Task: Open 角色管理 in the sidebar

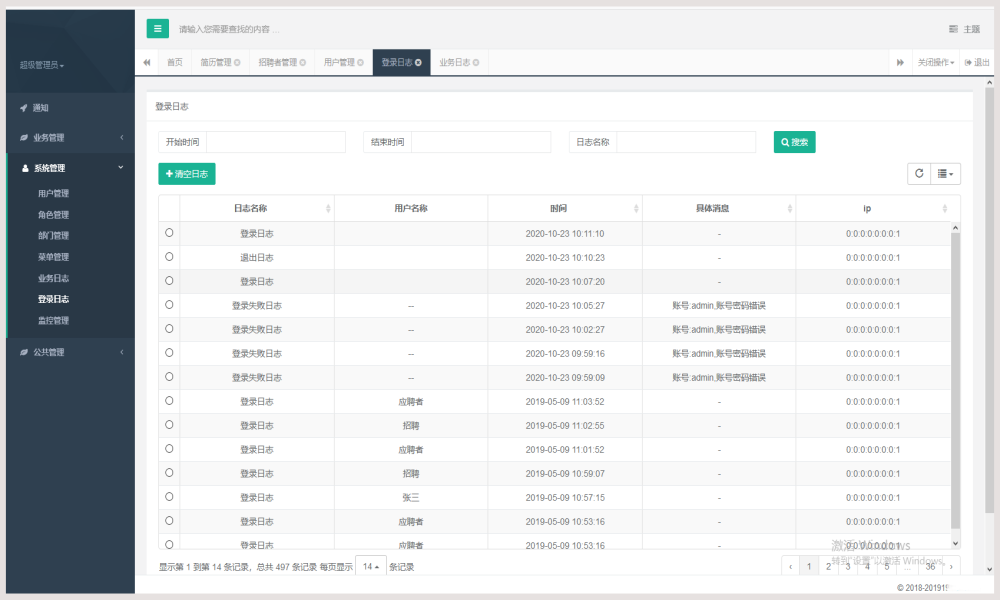Action: [54, 215]
